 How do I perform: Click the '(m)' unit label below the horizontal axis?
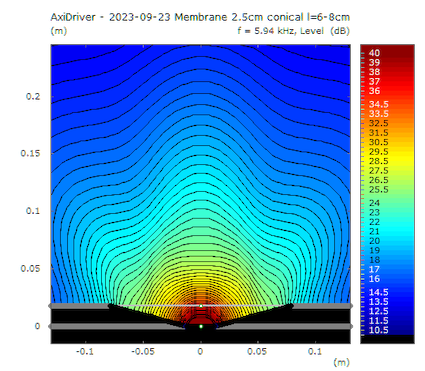(x=341, y=362)
